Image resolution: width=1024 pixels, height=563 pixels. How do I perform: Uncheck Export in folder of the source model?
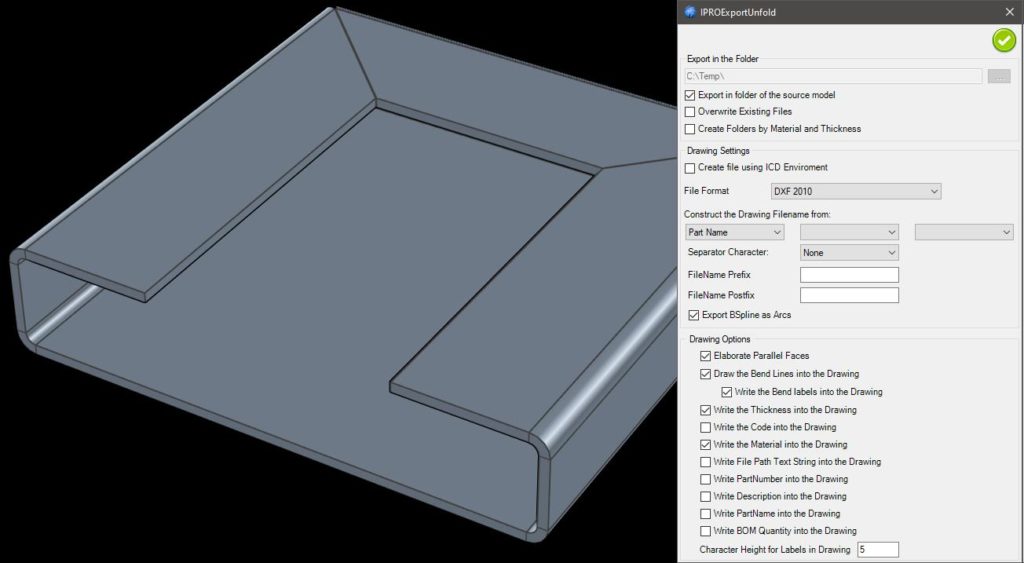pyautogui.click(x=690, y=95)
